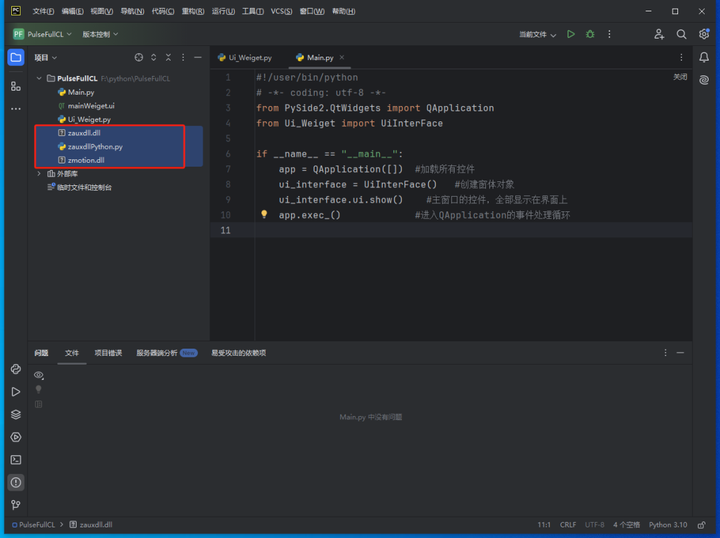The width and height of the screenshot is (720, 538).
Task: Open the Project view dropdown
Action: coord(45,57)
